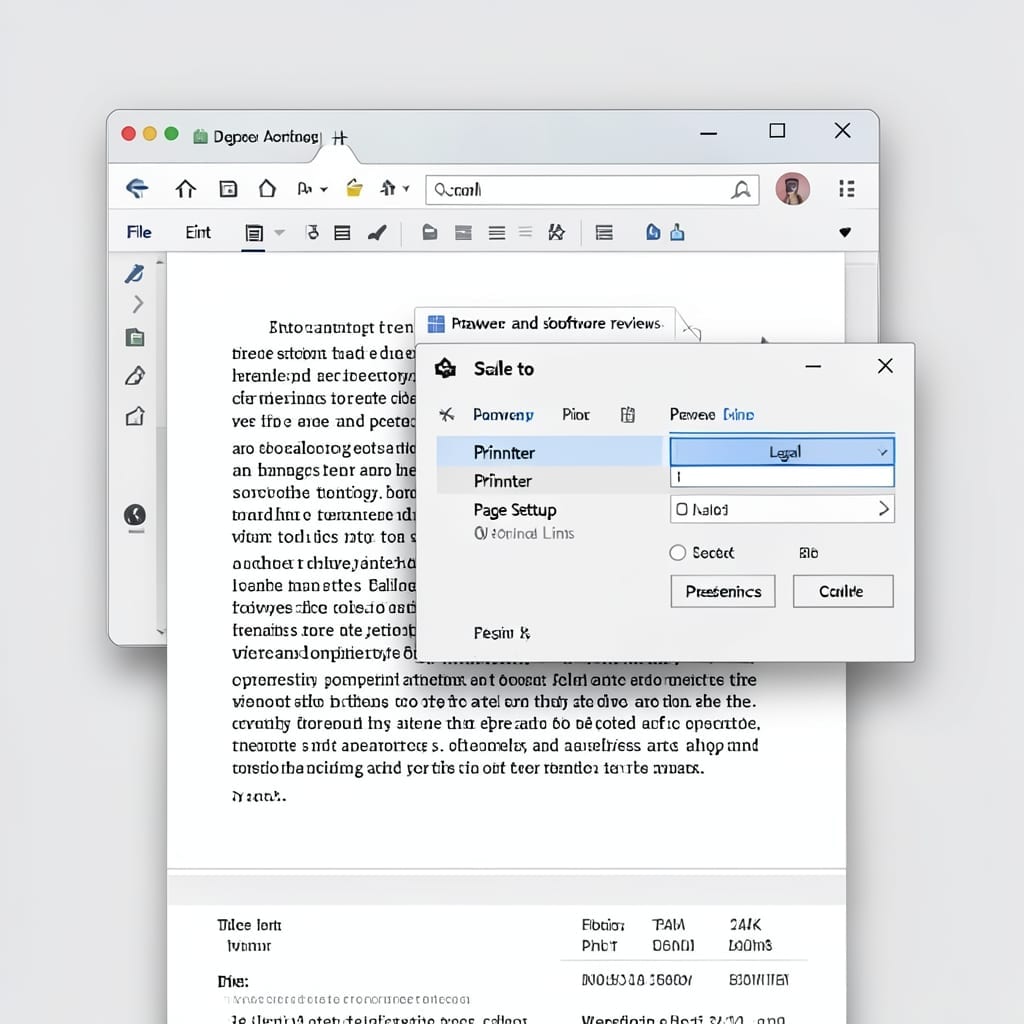Switch to the Ponveny tab
Image resolution: width=1024 pixels, height=1024 pixels.
(x=504, y=415)
